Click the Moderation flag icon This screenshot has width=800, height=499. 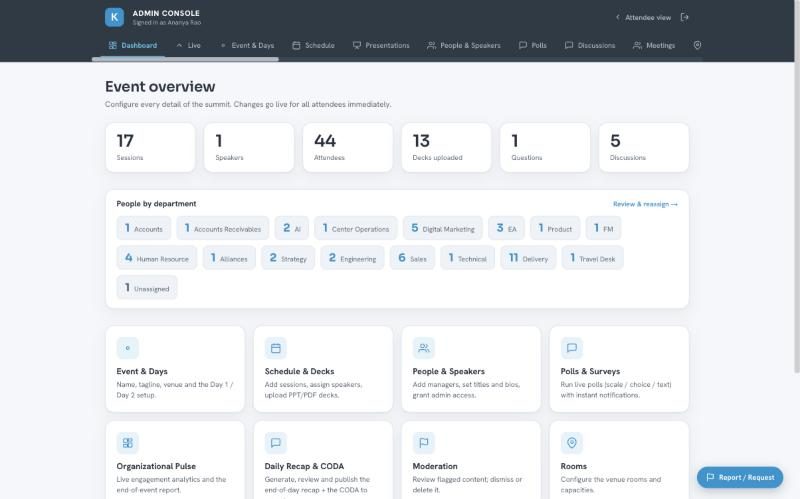tap(423, 443)
